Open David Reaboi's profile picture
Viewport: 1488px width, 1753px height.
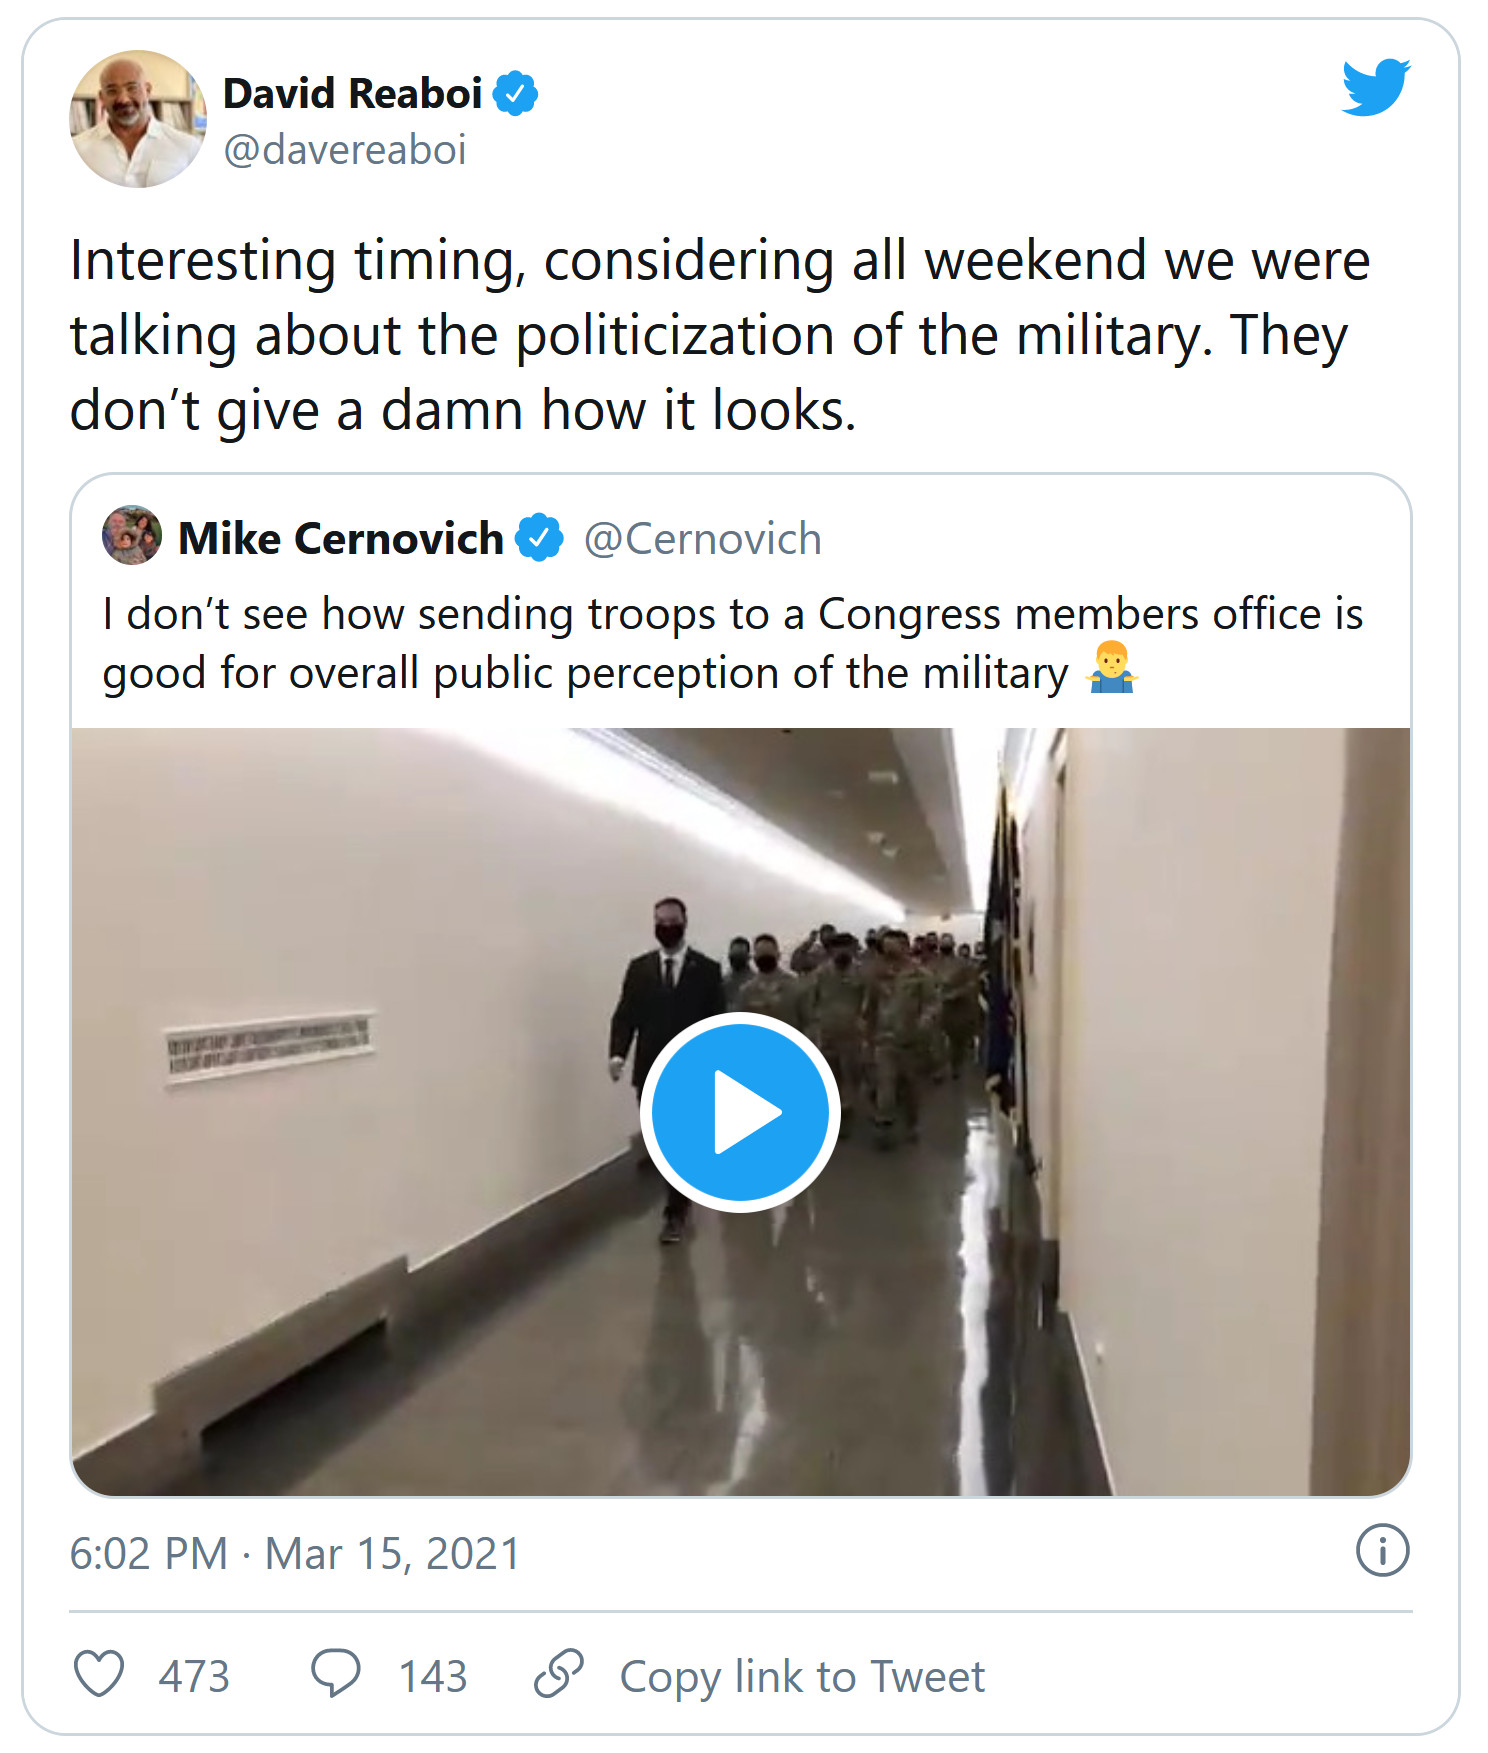pyautogui.click(x=137, y=119)
